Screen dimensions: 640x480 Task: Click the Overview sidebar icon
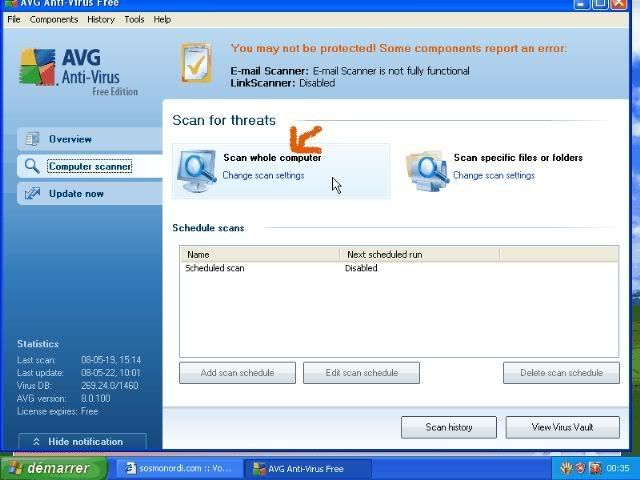pos(32,139)
